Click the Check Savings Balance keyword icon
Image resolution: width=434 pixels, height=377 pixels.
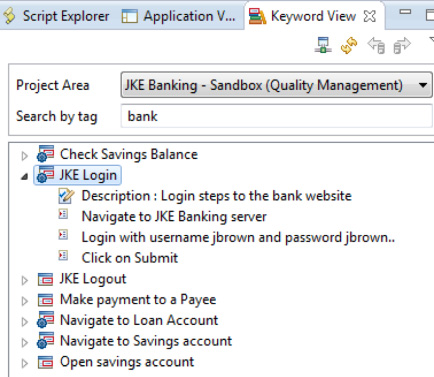(45, 154)
